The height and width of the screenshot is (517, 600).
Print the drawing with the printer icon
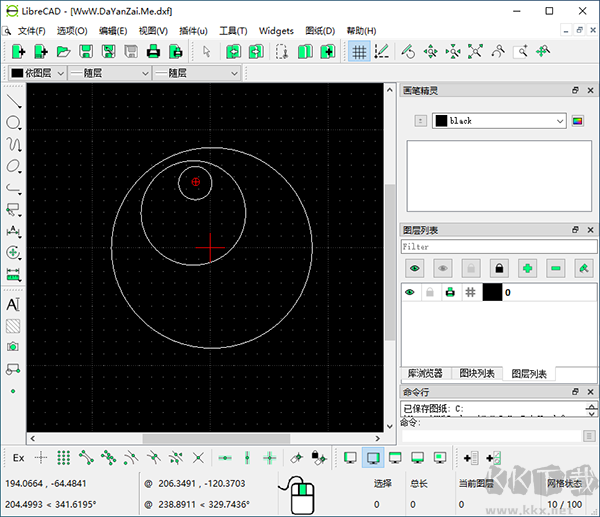click(x=153, y=52)
